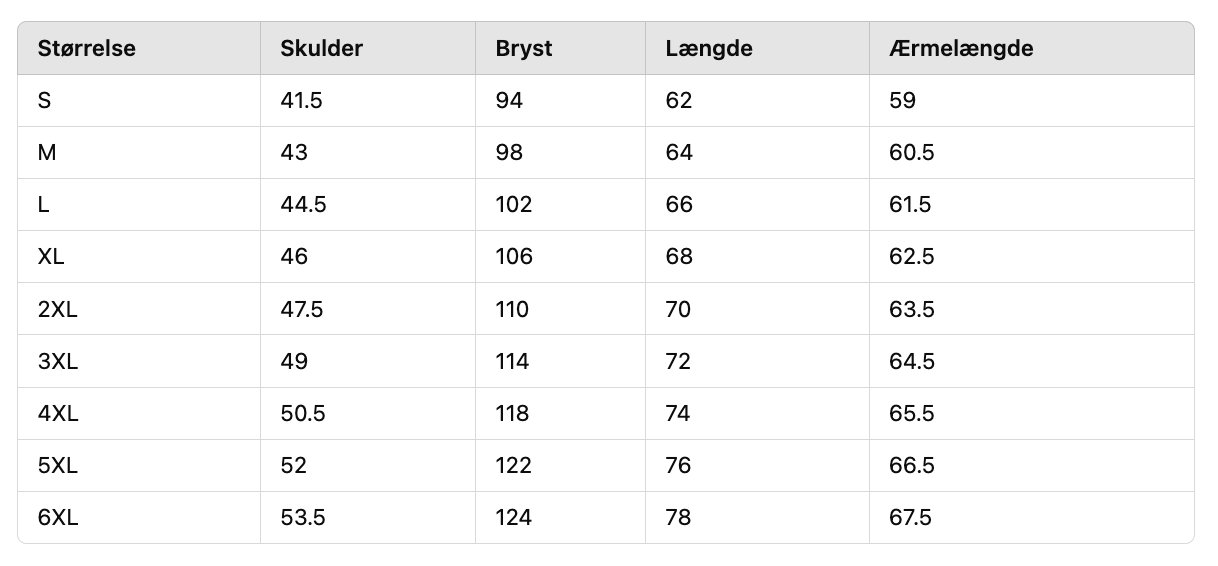This screenshot has height=566, width=1218.
Task: Click the 2XL size row label
Action: (x=57, y=309)
